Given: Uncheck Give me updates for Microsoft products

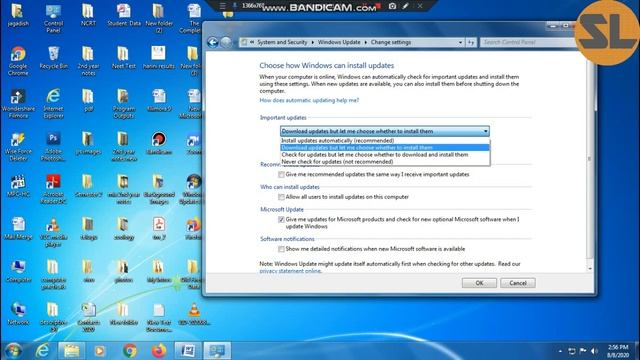Looking at the screenshot, I should point(281,219).
